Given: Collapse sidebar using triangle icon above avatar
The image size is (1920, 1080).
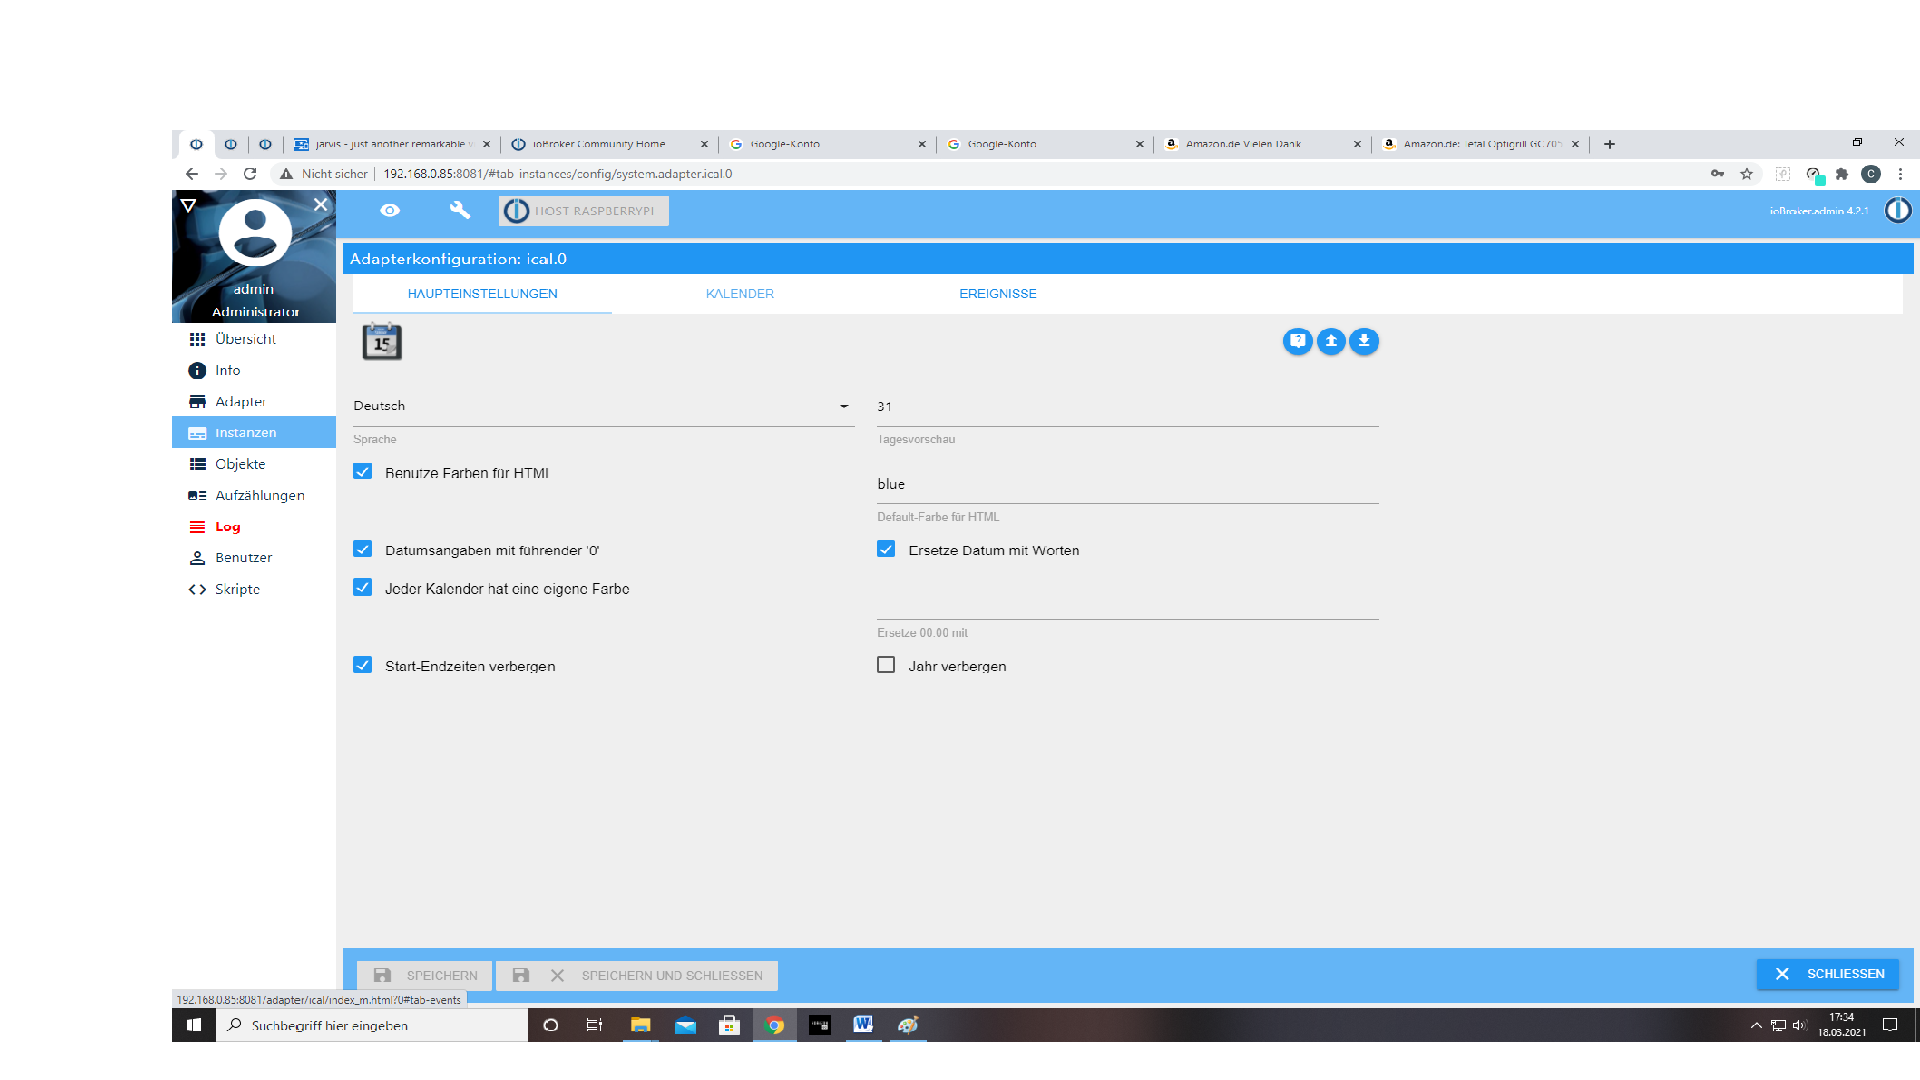Looking at the screenshot, I should click(188, 205).
